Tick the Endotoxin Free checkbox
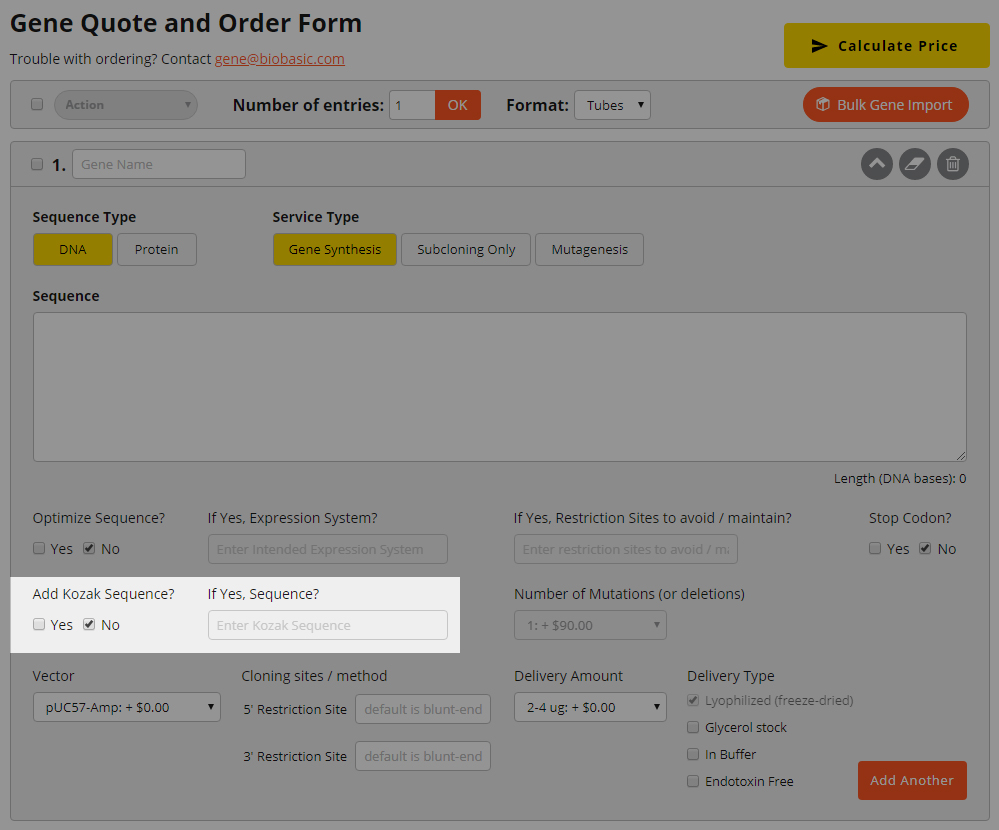The image size is (999, 830). (x=693, y=782)
